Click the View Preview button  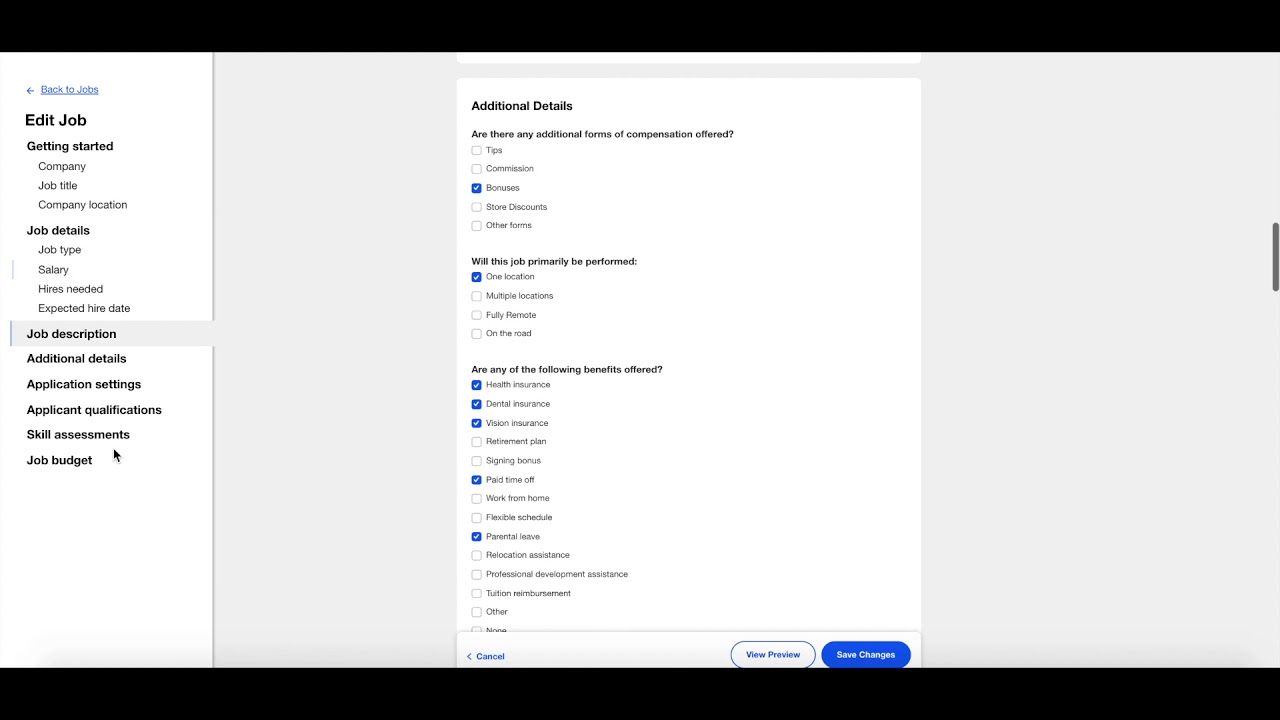773,655
